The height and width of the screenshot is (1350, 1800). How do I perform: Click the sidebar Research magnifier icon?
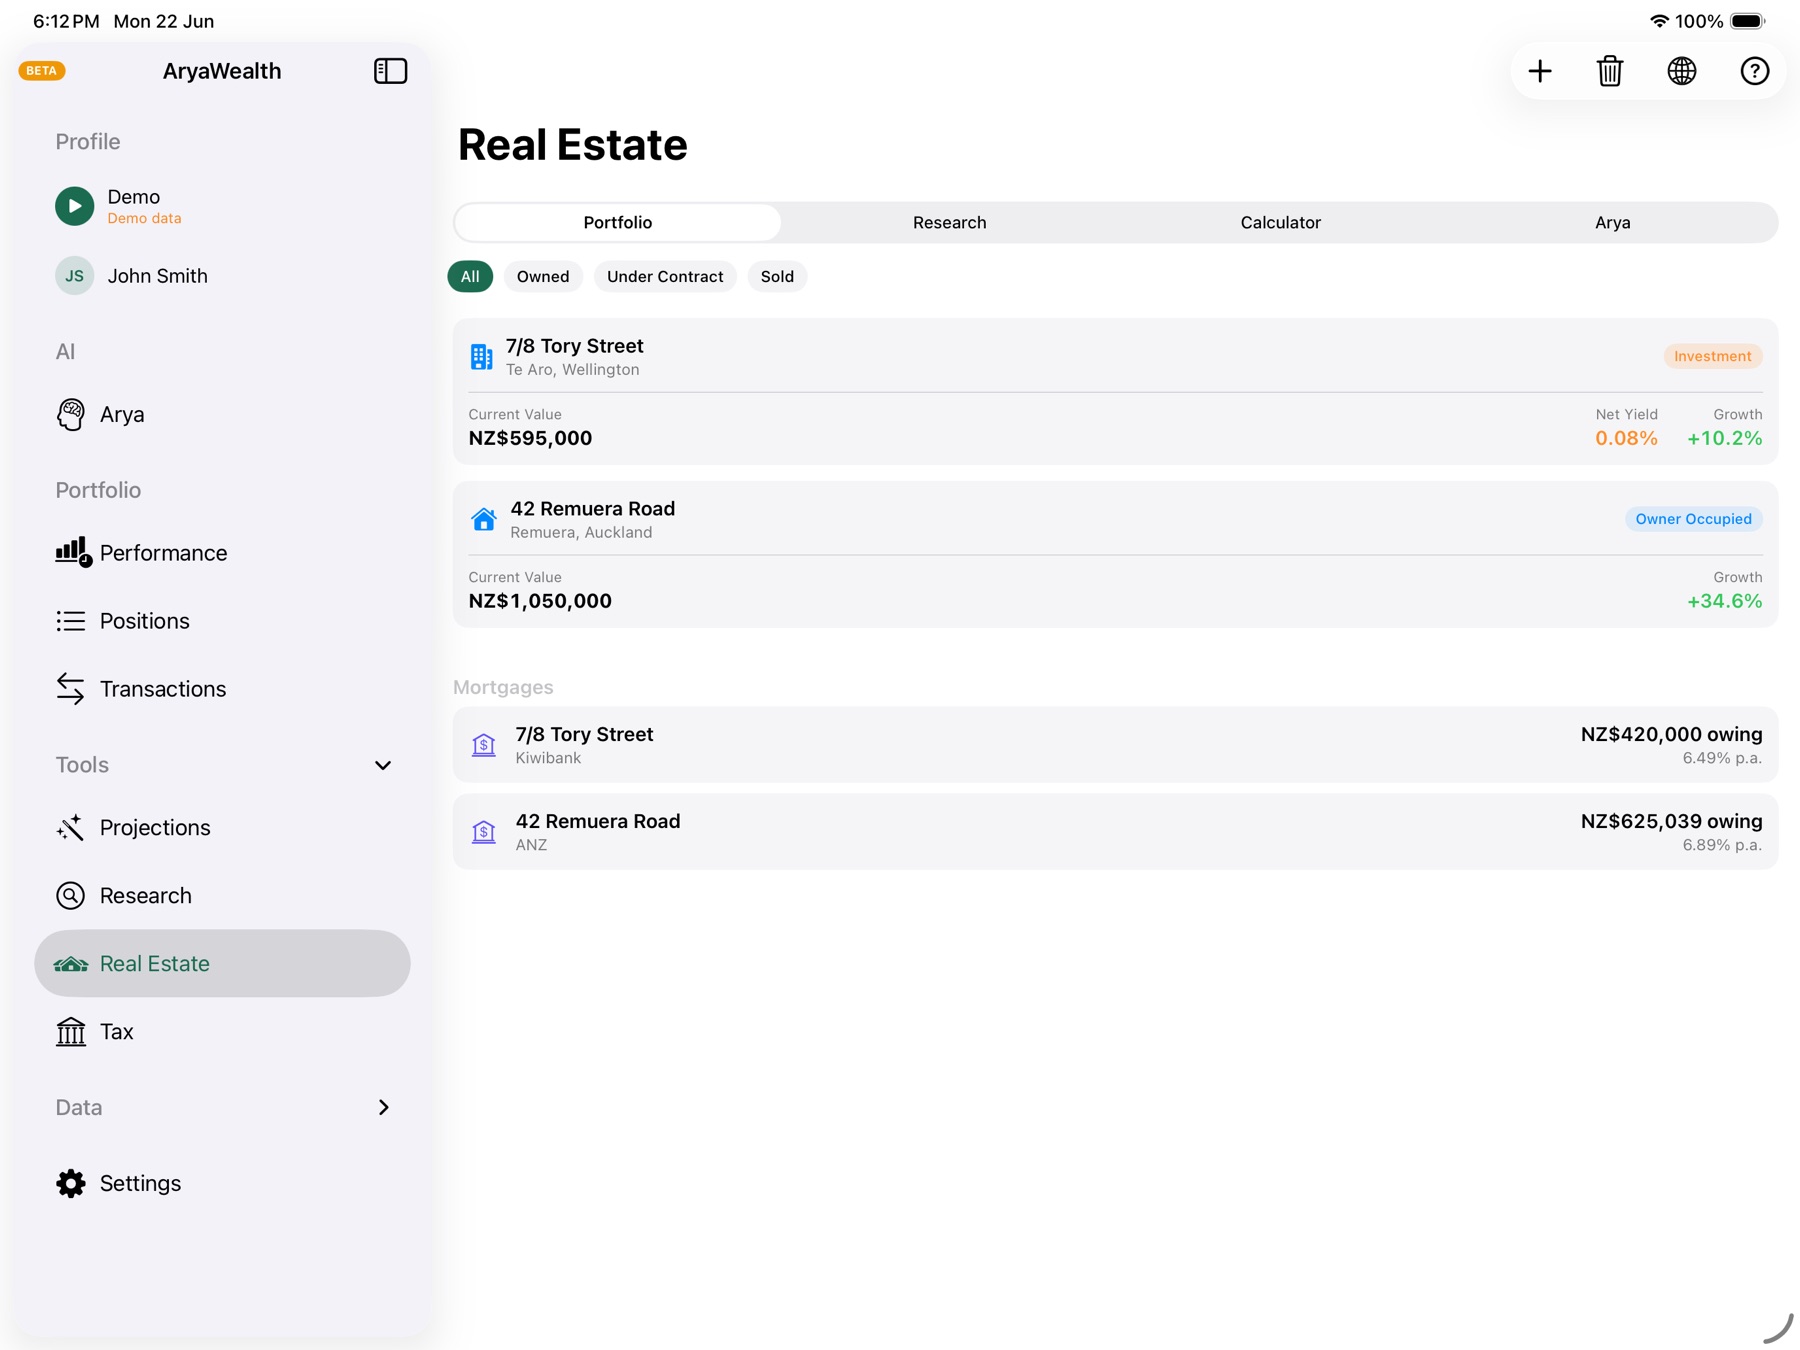[x=71, y=896]
